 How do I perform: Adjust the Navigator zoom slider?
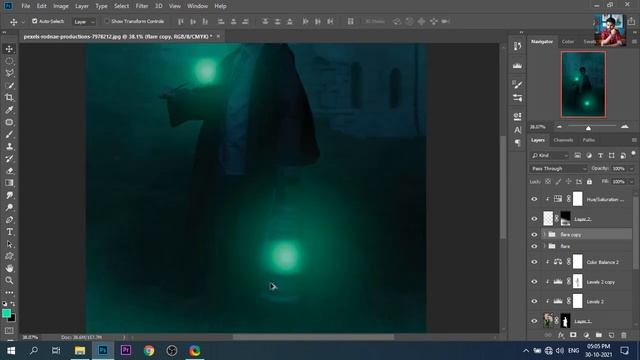tap(588, 128)
